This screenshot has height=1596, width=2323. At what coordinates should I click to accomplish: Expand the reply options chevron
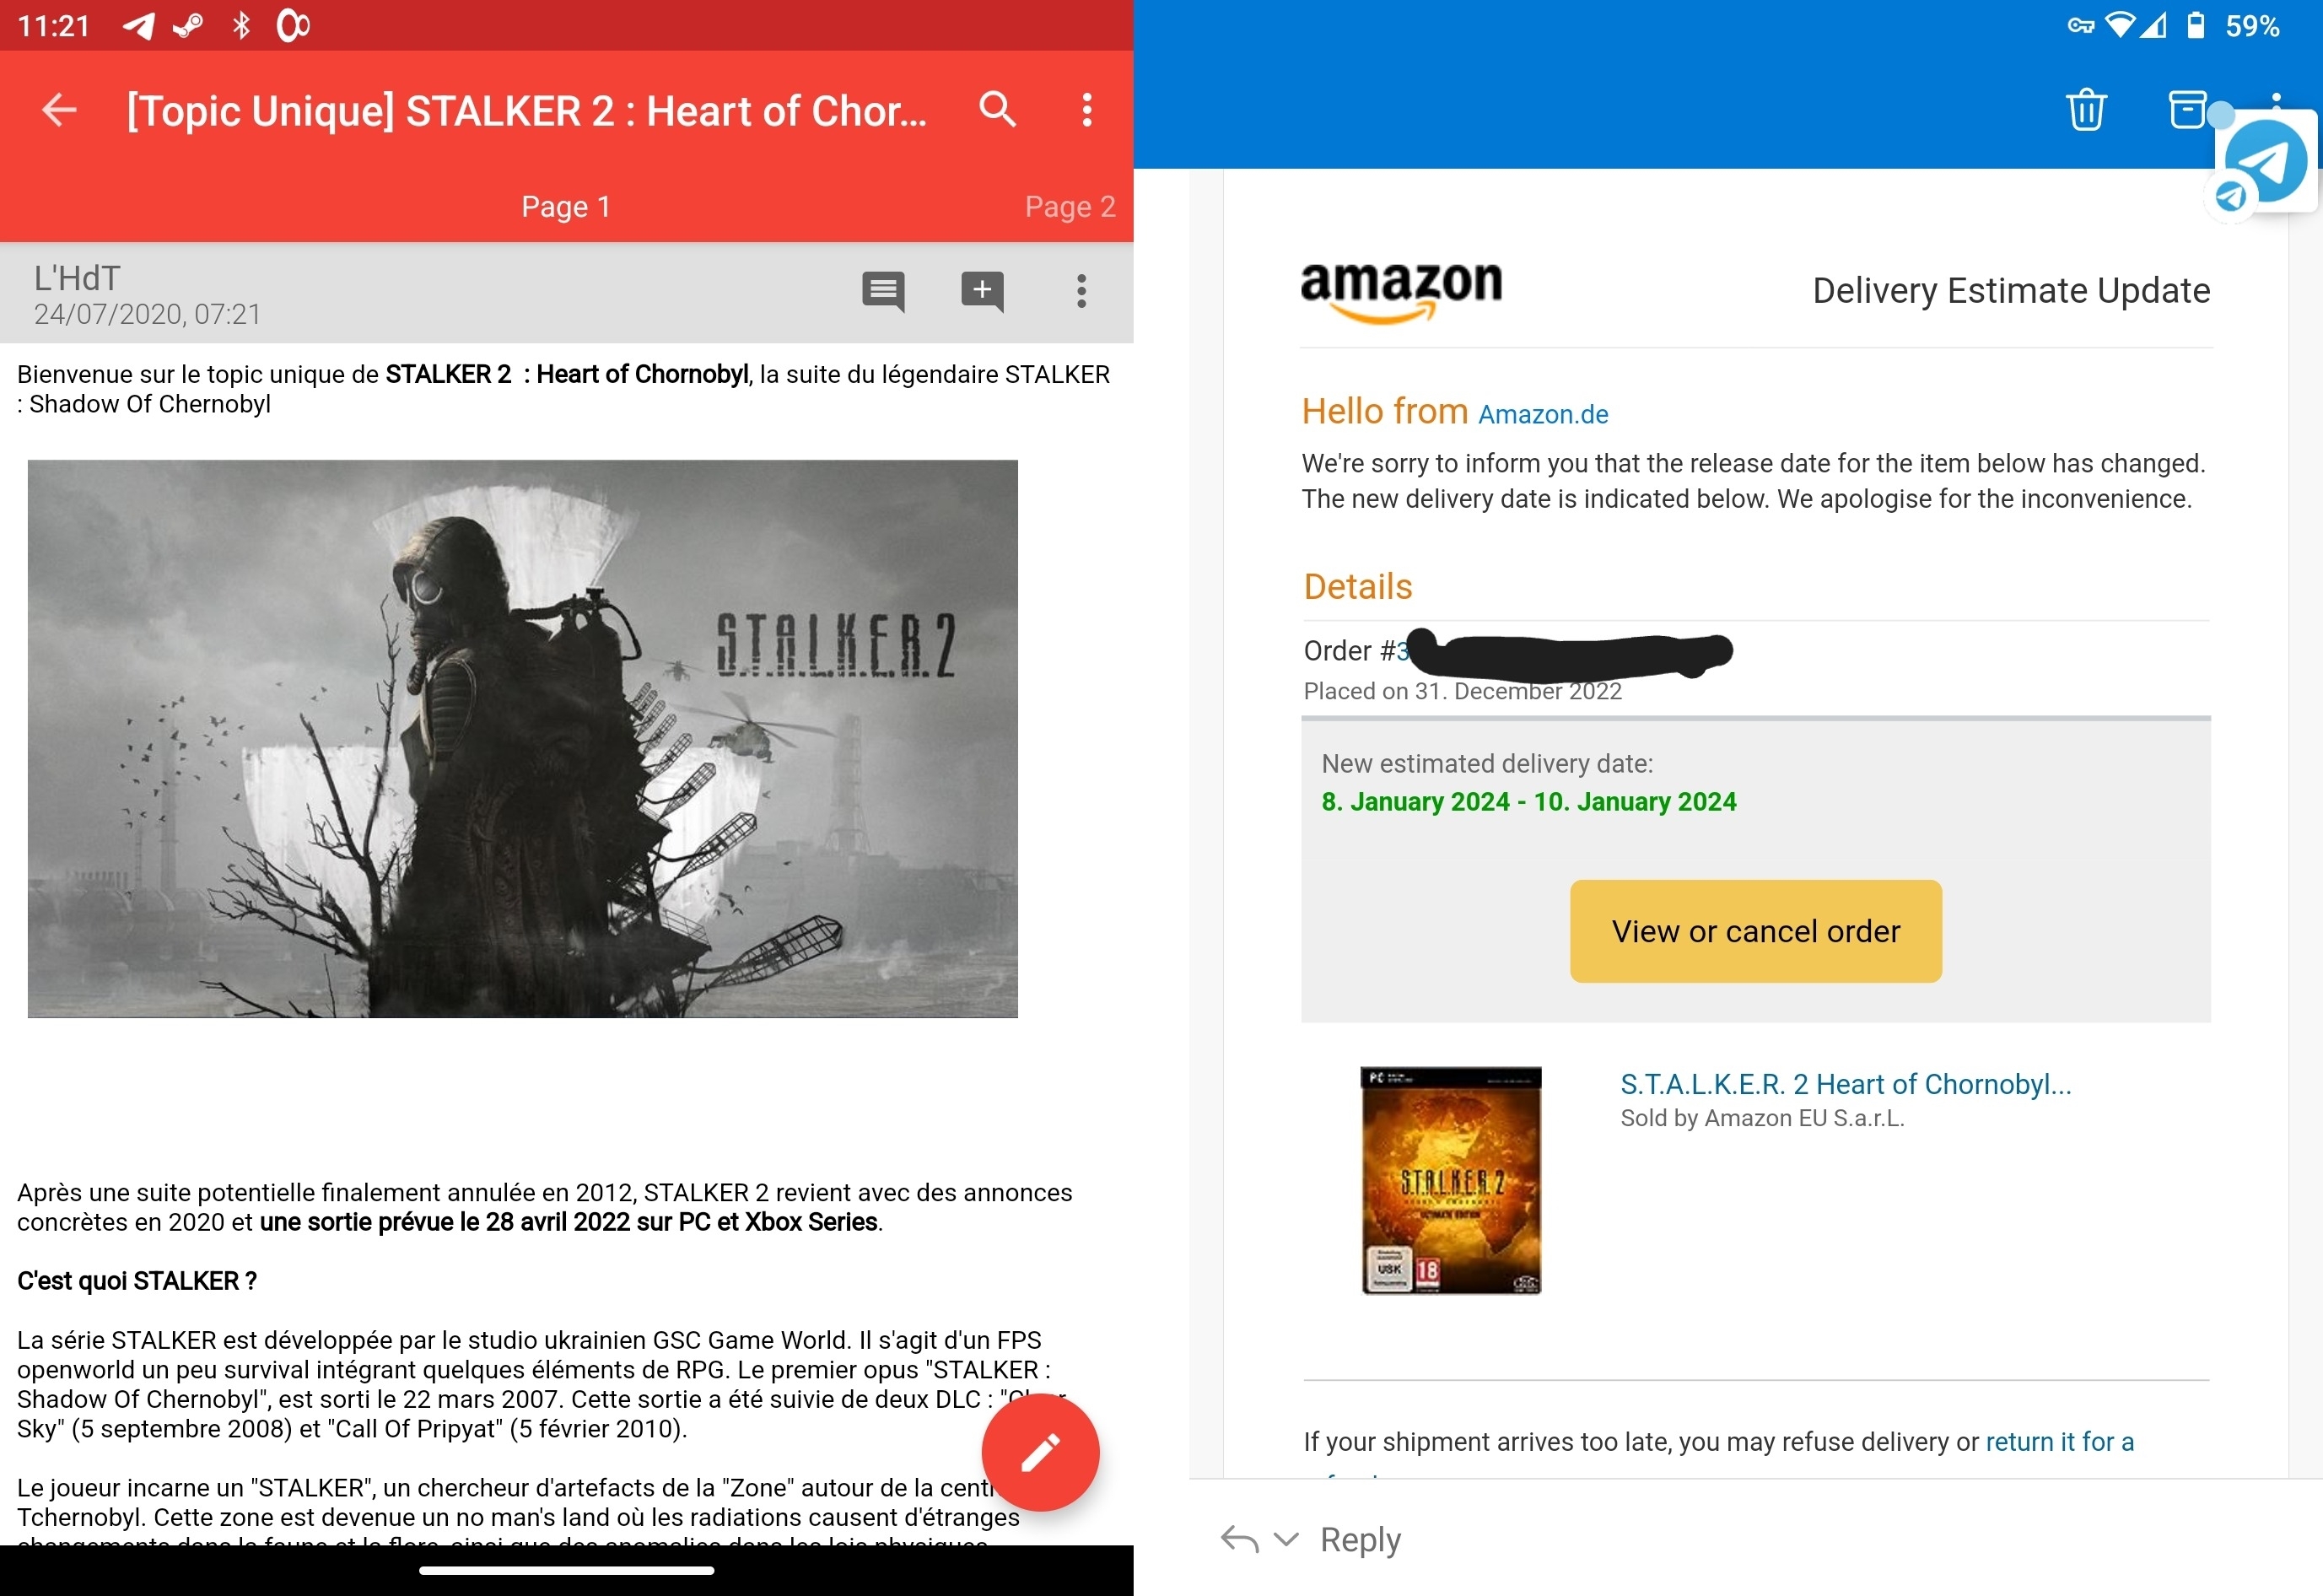1286,1538
